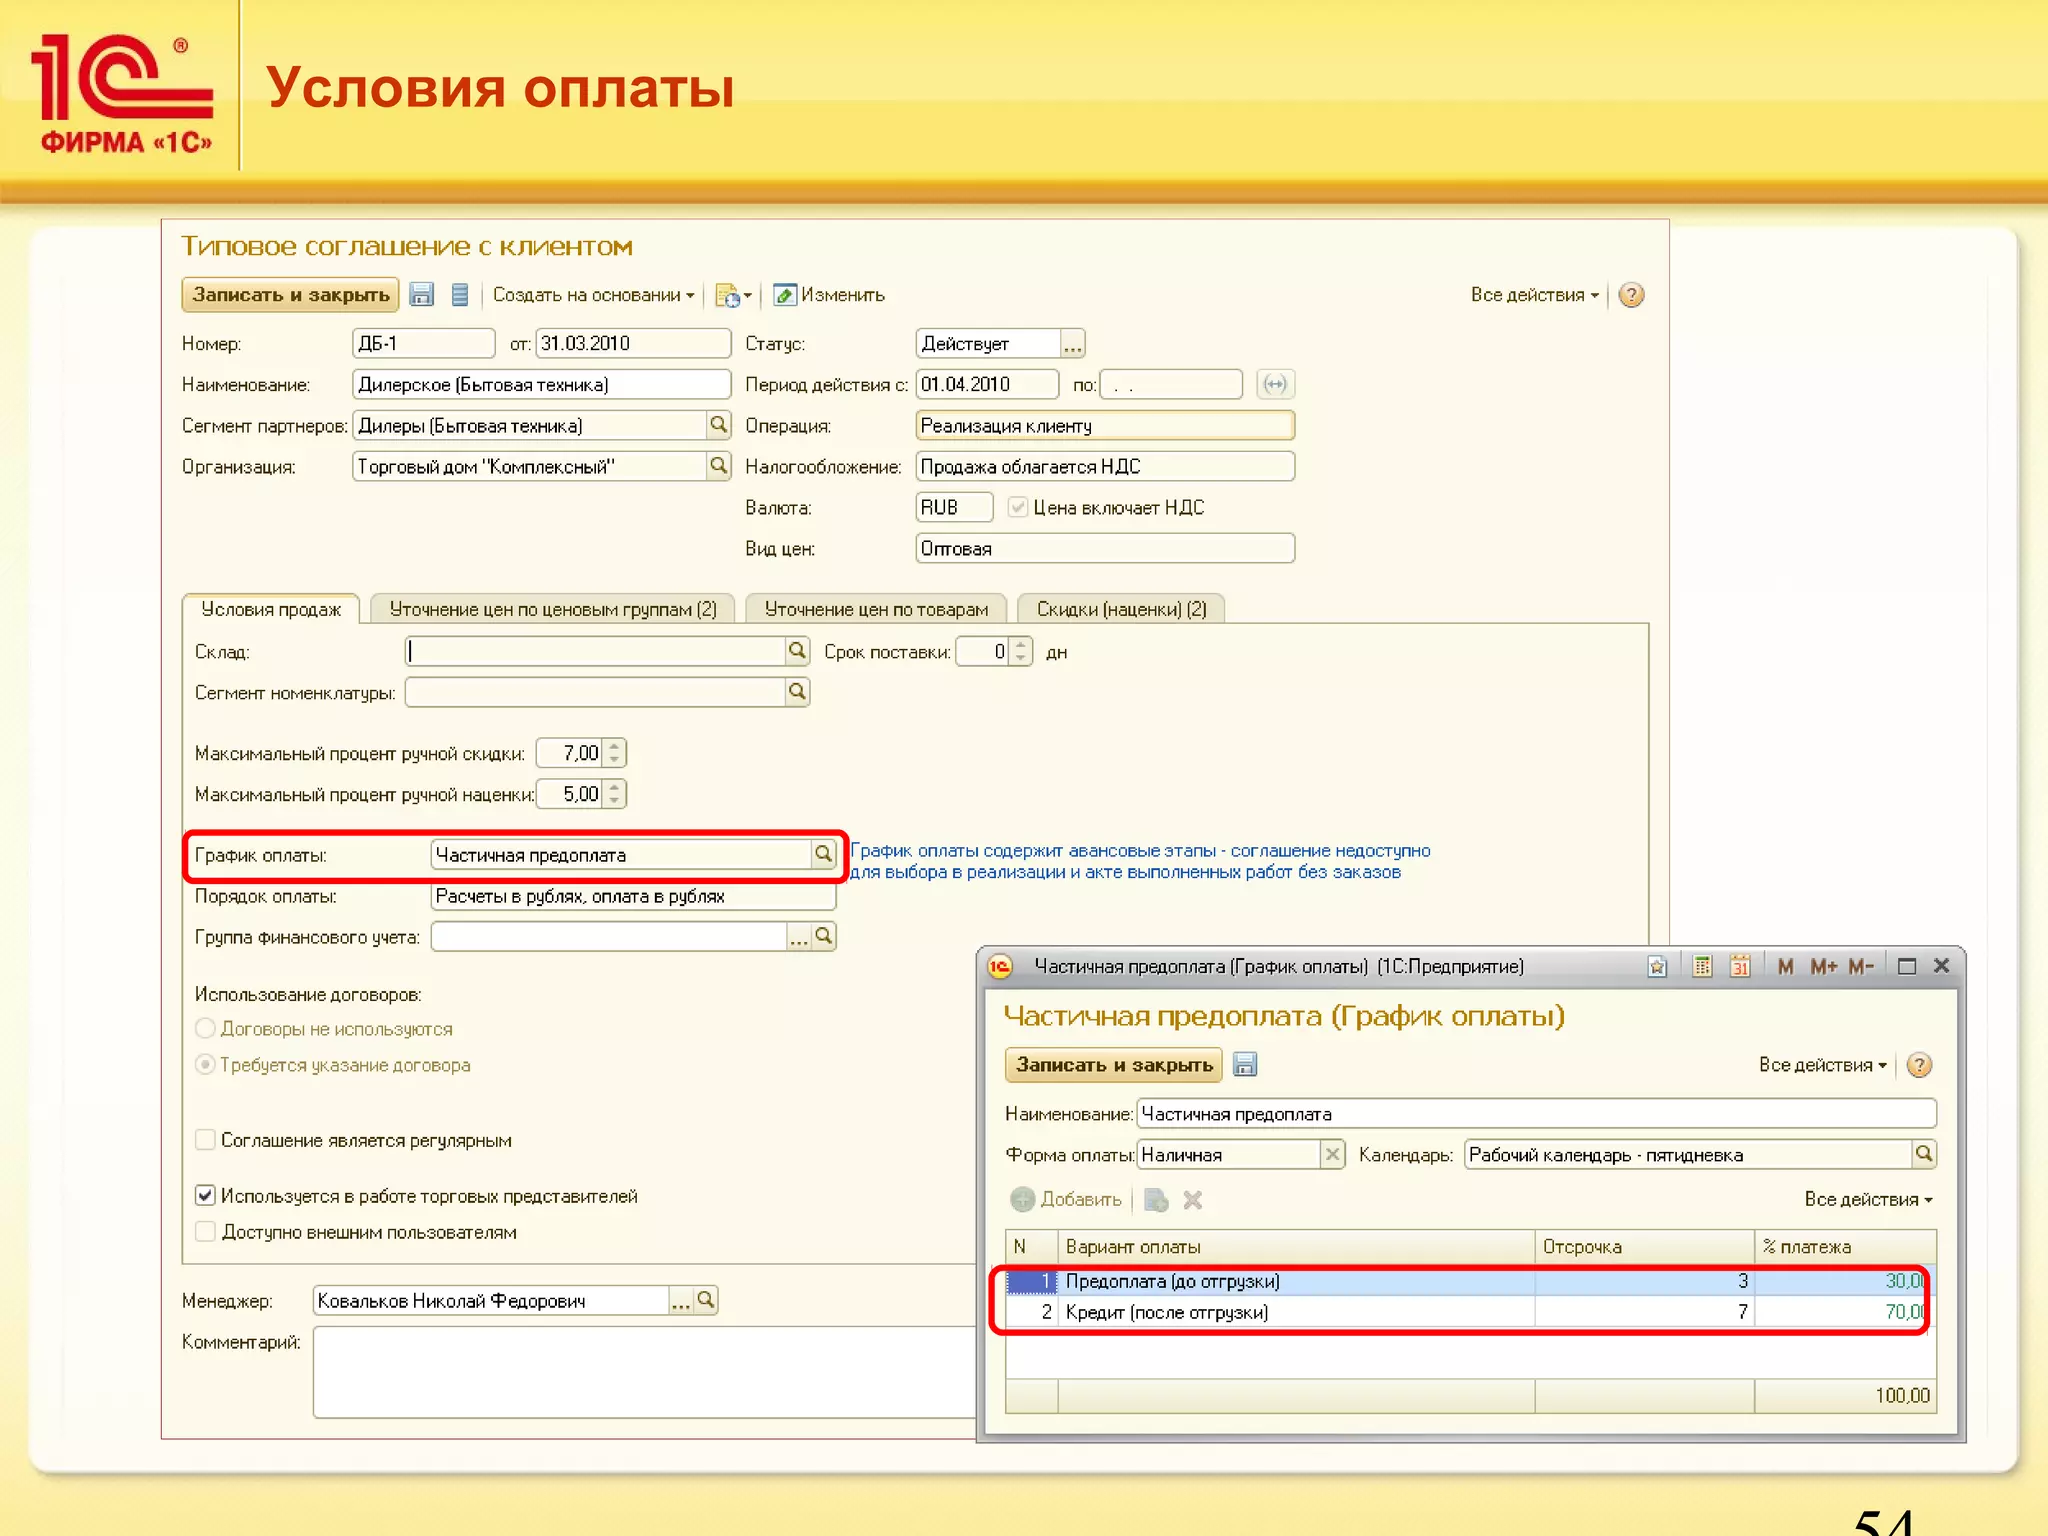Clear Форма оплаты field with X button

(x=1332, y=1154)
